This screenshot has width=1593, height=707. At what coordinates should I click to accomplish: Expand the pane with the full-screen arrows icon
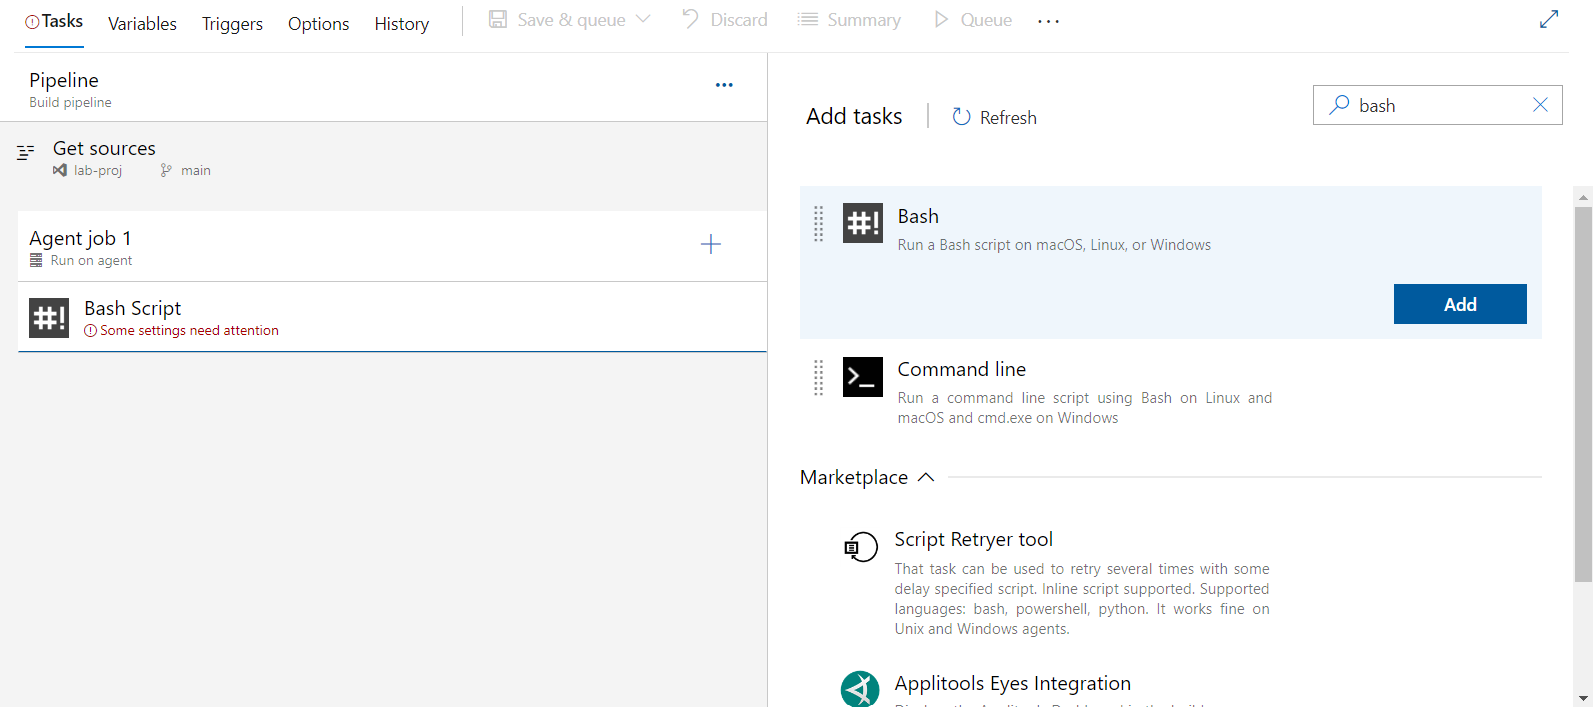[x=1549, y=19]
